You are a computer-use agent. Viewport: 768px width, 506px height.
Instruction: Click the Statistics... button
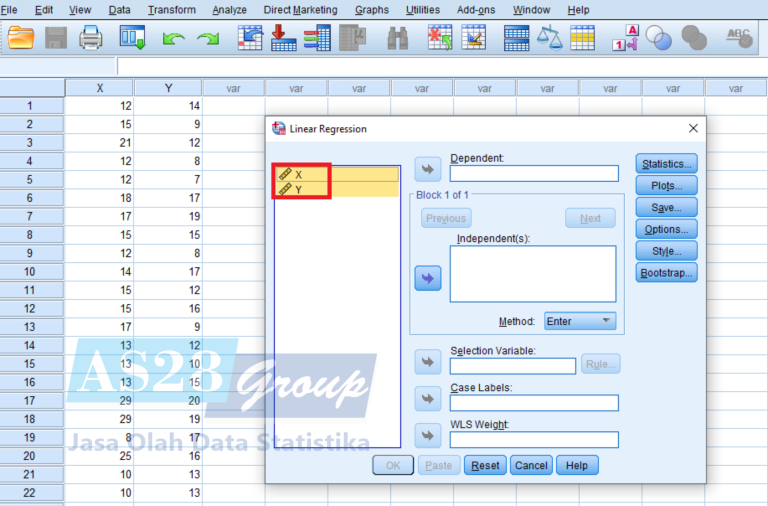click(666, 164)
